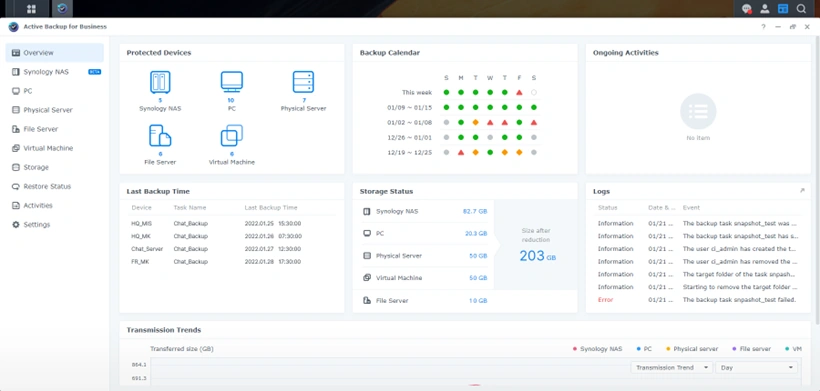Open the DSM search icon

click(x=801, y=9)
